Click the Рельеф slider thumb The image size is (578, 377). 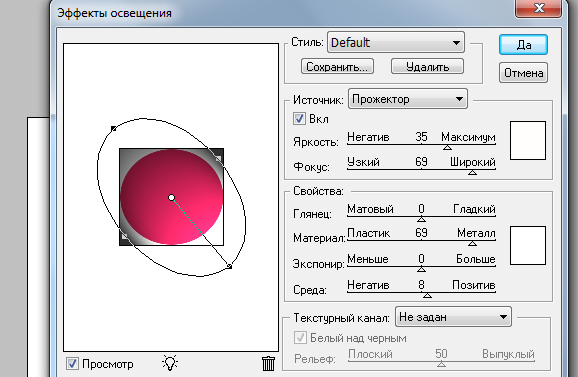[x=441, y=364]
